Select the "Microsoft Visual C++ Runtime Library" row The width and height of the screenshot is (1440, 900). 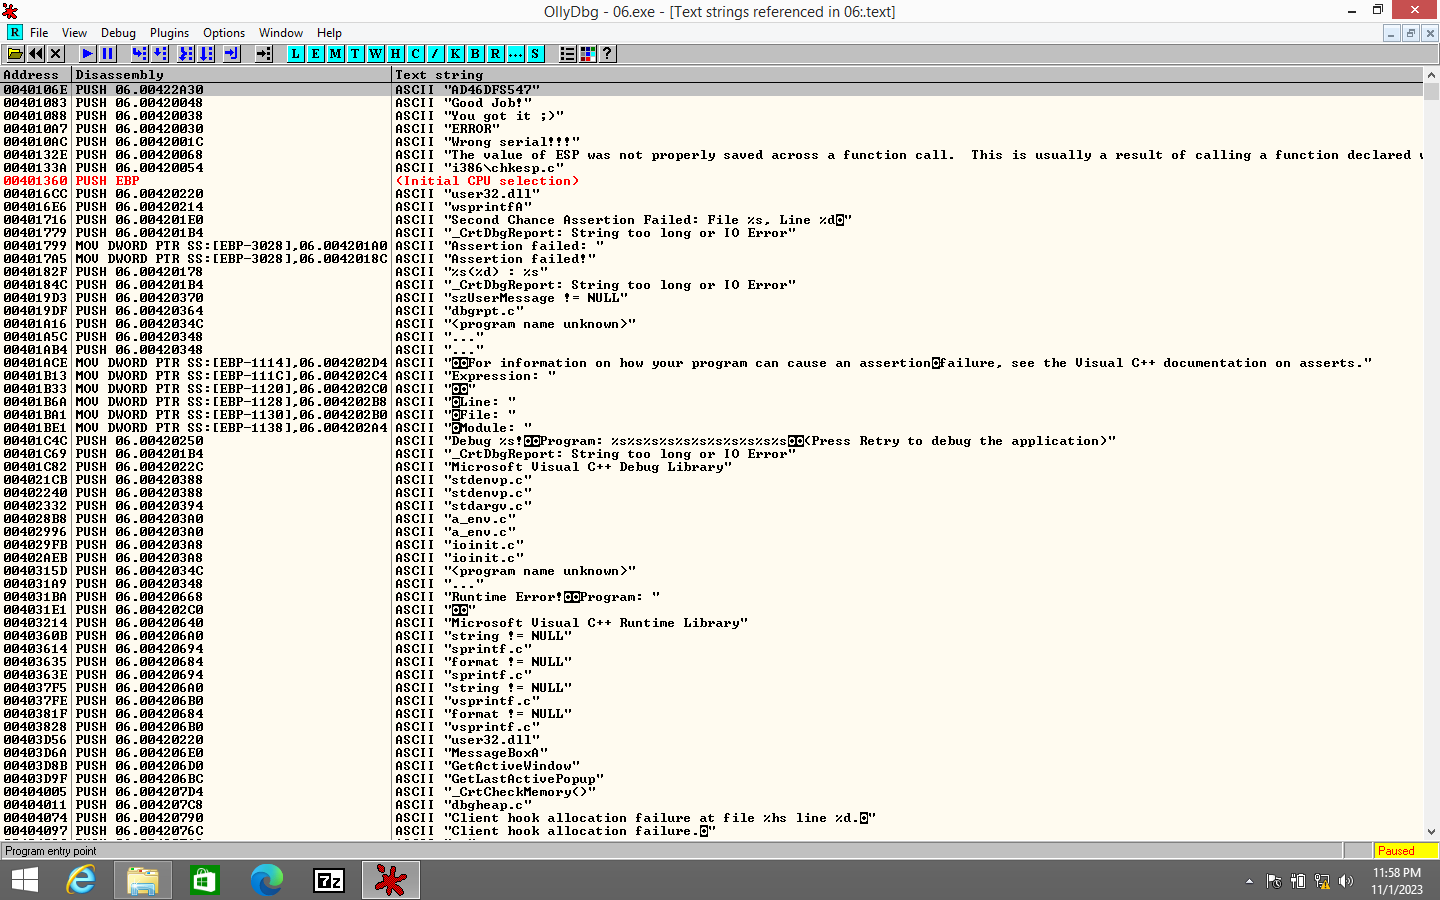click(711, 623)
